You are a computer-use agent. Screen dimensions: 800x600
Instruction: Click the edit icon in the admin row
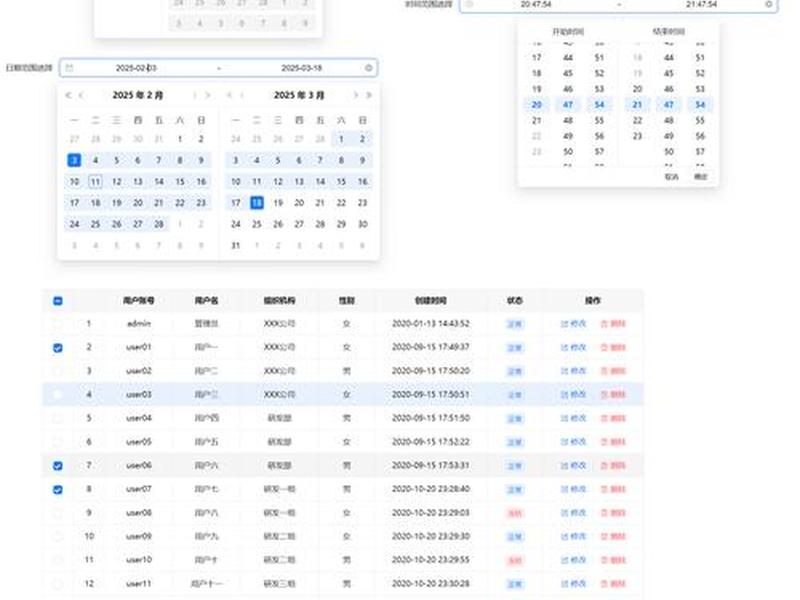click(564, 323)
